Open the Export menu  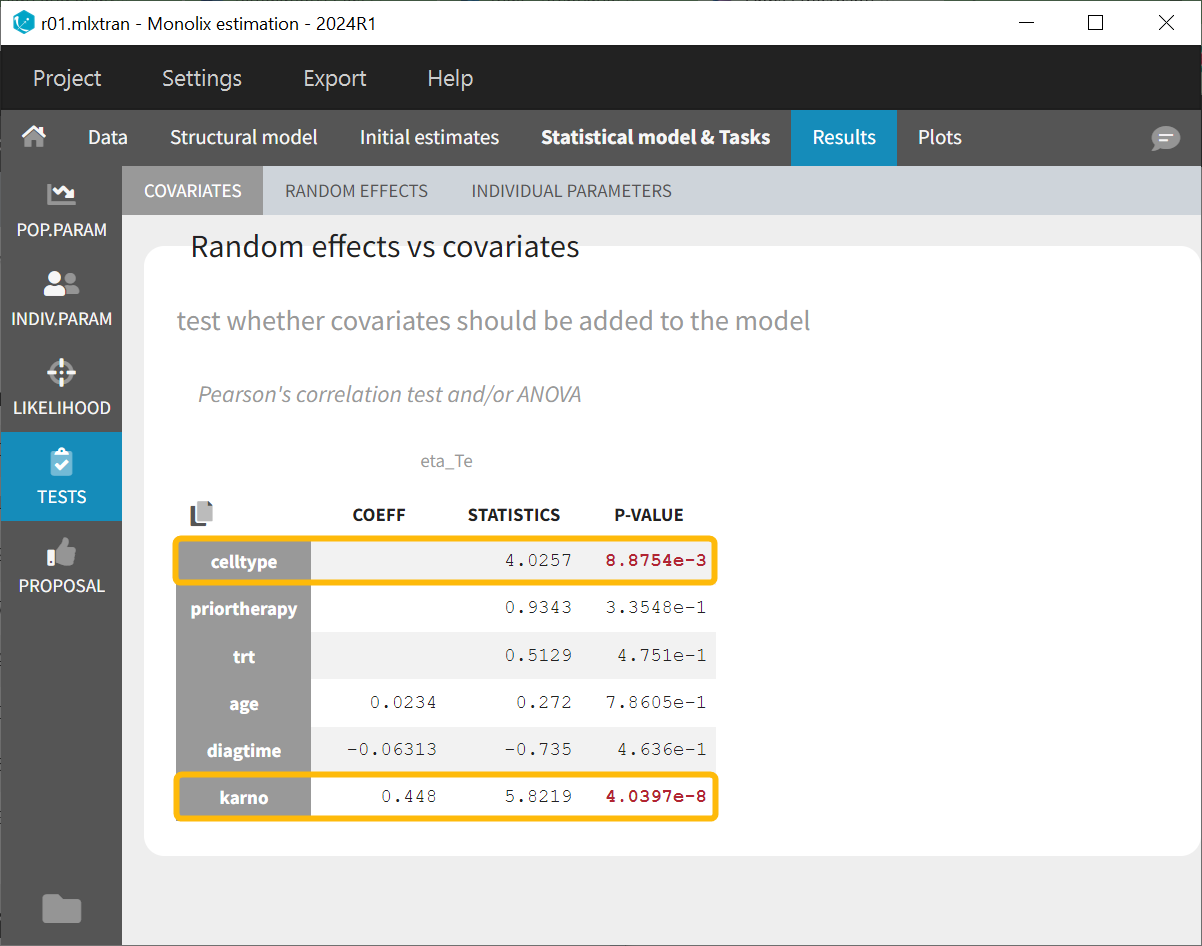point(335,78)
